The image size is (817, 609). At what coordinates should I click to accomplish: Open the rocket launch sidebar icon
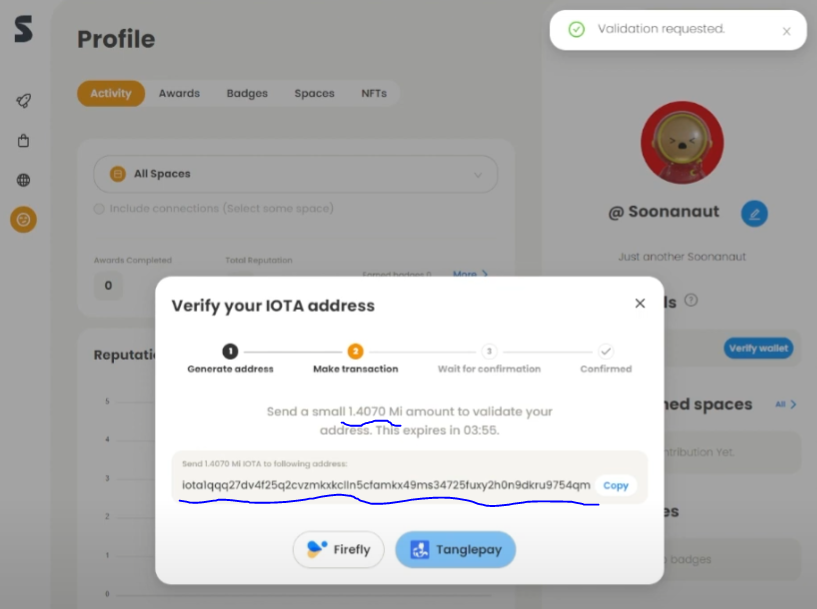tap(23, 101)
